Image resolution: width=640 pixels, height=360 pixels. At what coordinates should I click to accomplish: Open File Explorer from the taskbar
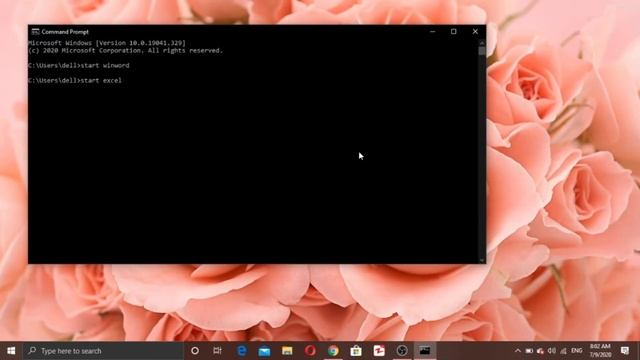(287, 351)
